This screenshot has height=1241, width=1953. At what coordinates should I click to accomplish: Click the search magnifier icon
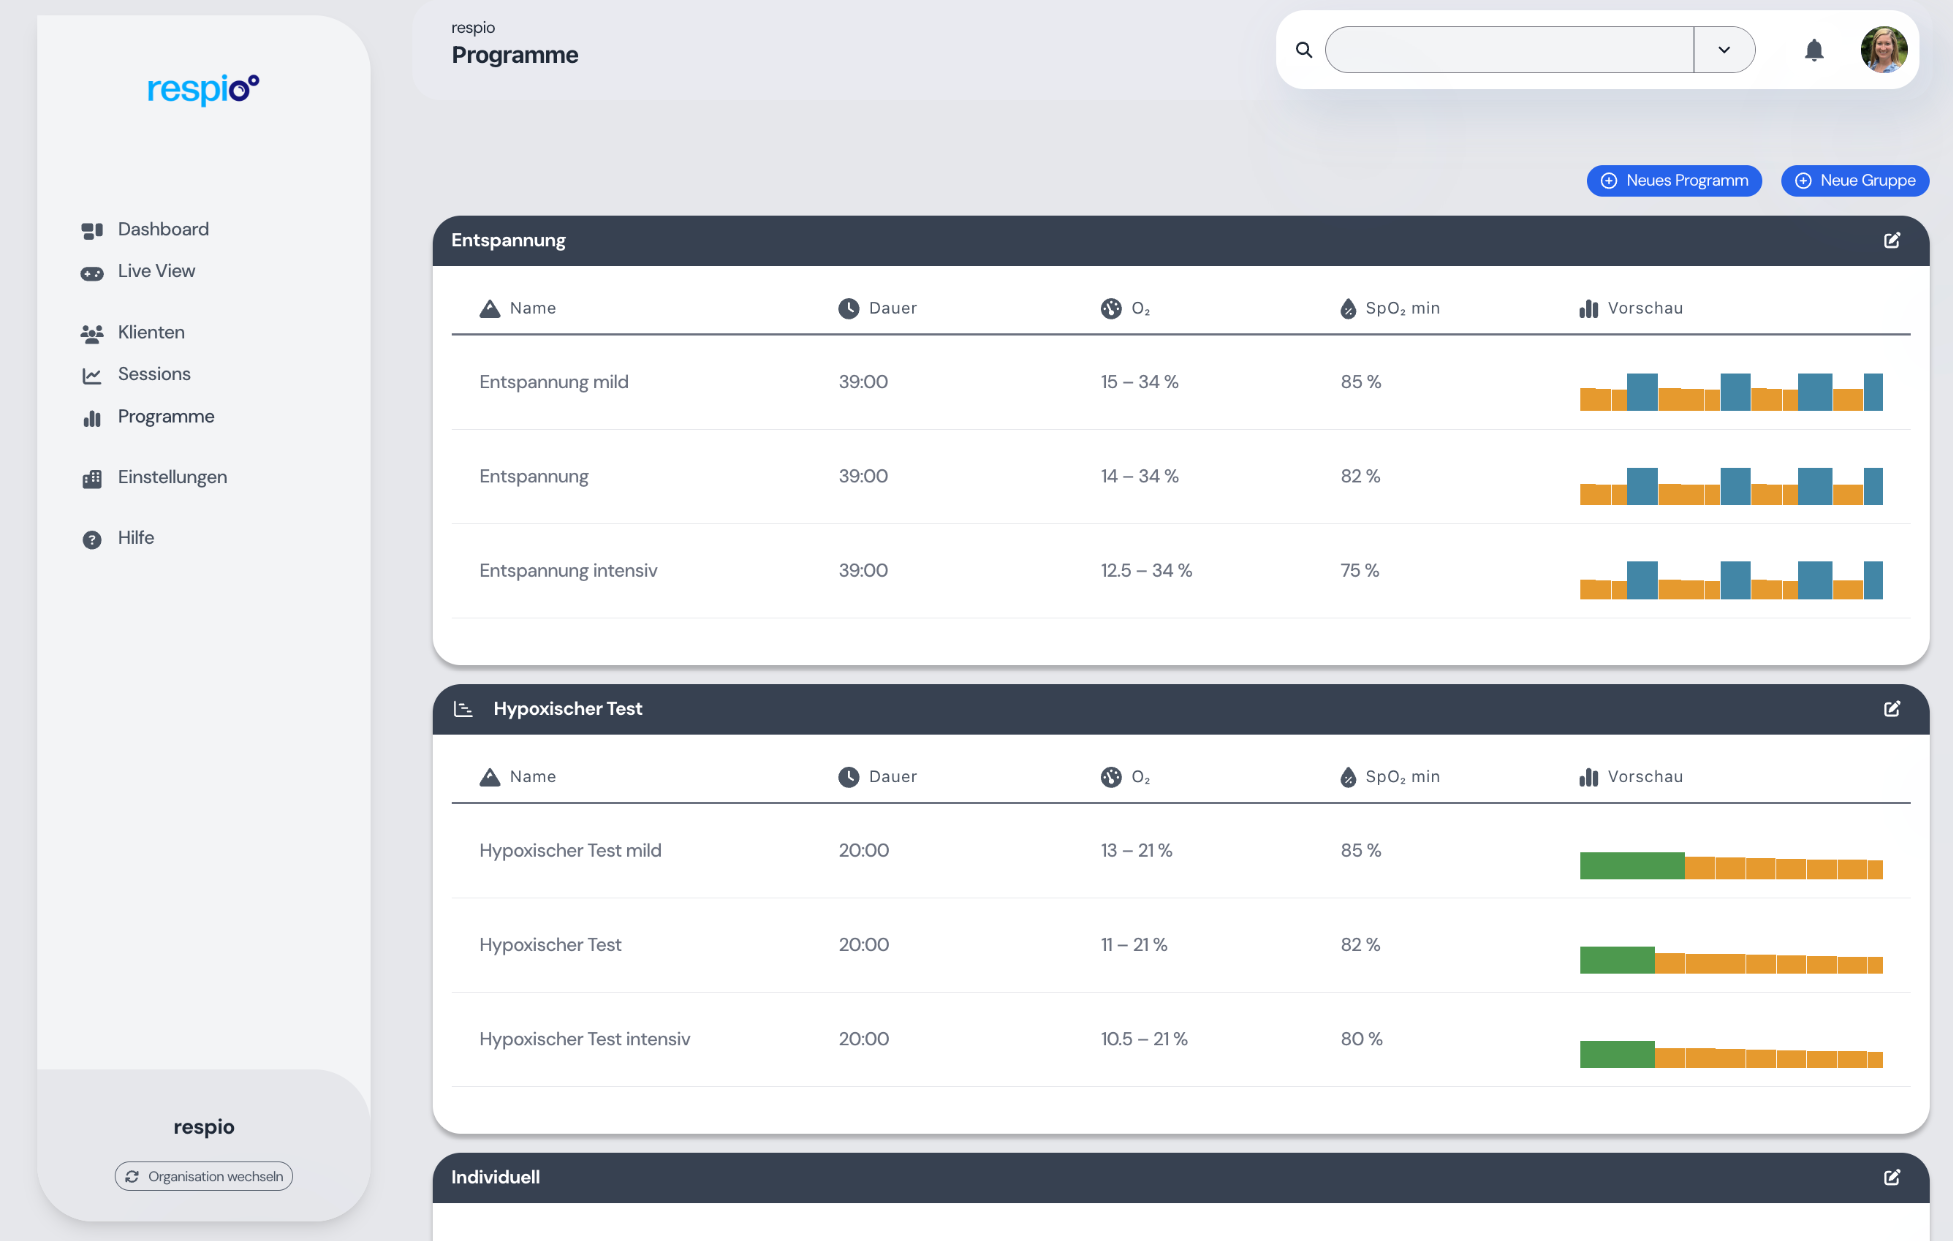coord(1304,50)
